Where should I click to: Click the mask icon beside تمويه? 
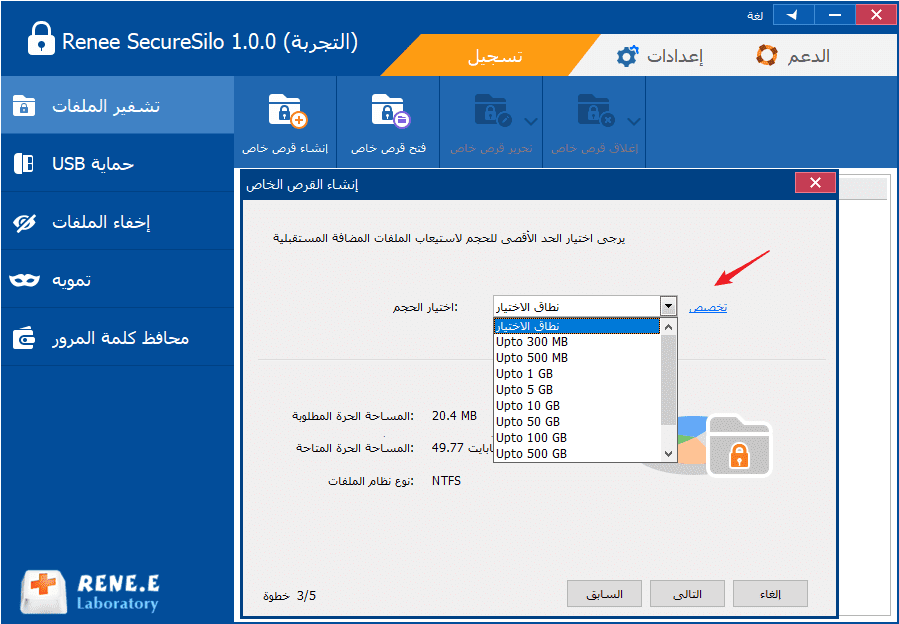click(x=25, y=280)
